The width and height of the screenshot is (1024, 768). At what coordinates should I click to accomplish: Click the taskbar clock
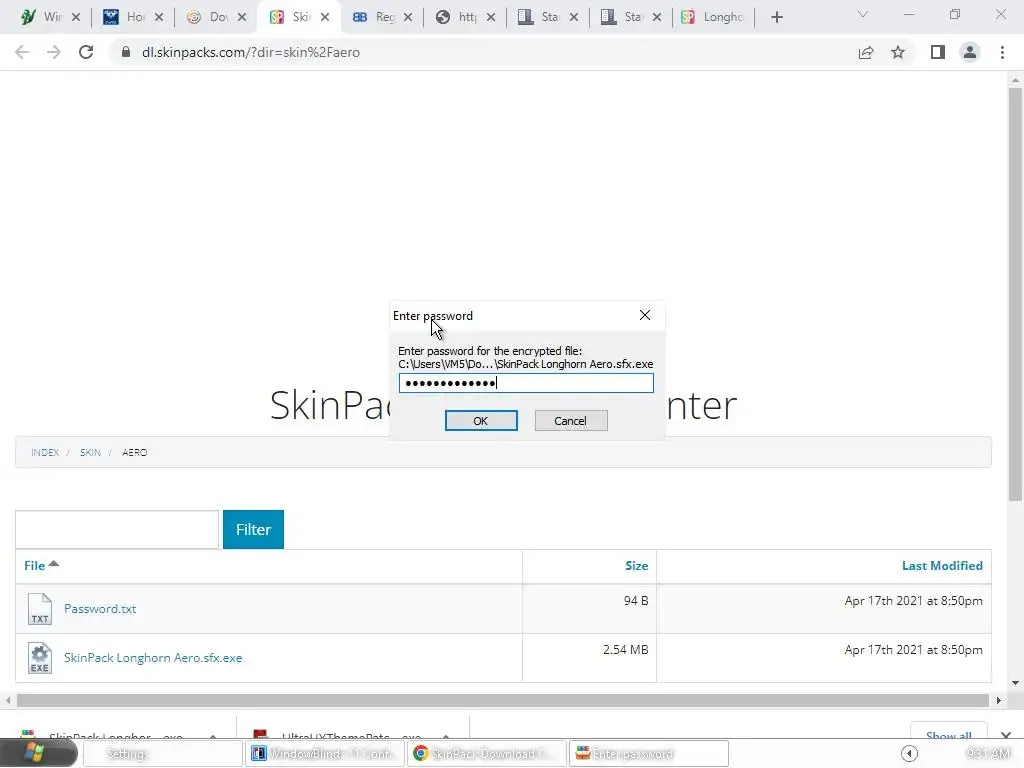[988, 754]
